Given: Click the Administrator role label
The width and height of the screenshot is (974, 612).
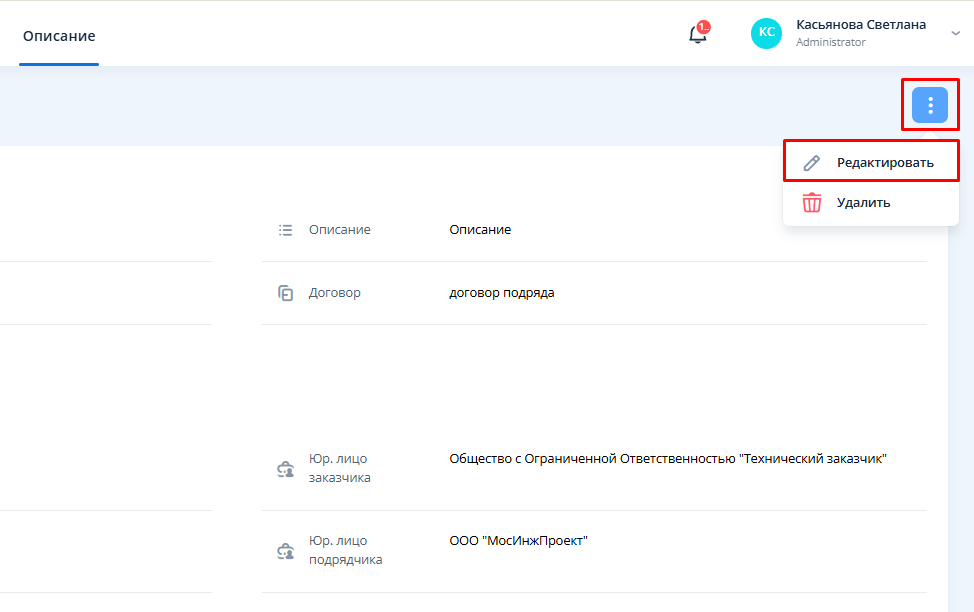Looking at the screenshot, I should click(x=830, y=43).
